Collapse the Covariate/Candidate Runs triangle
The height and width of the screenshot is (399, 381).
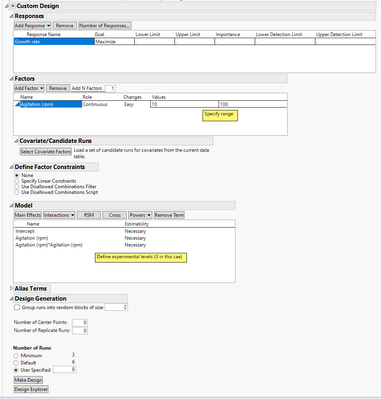point(16,141)
